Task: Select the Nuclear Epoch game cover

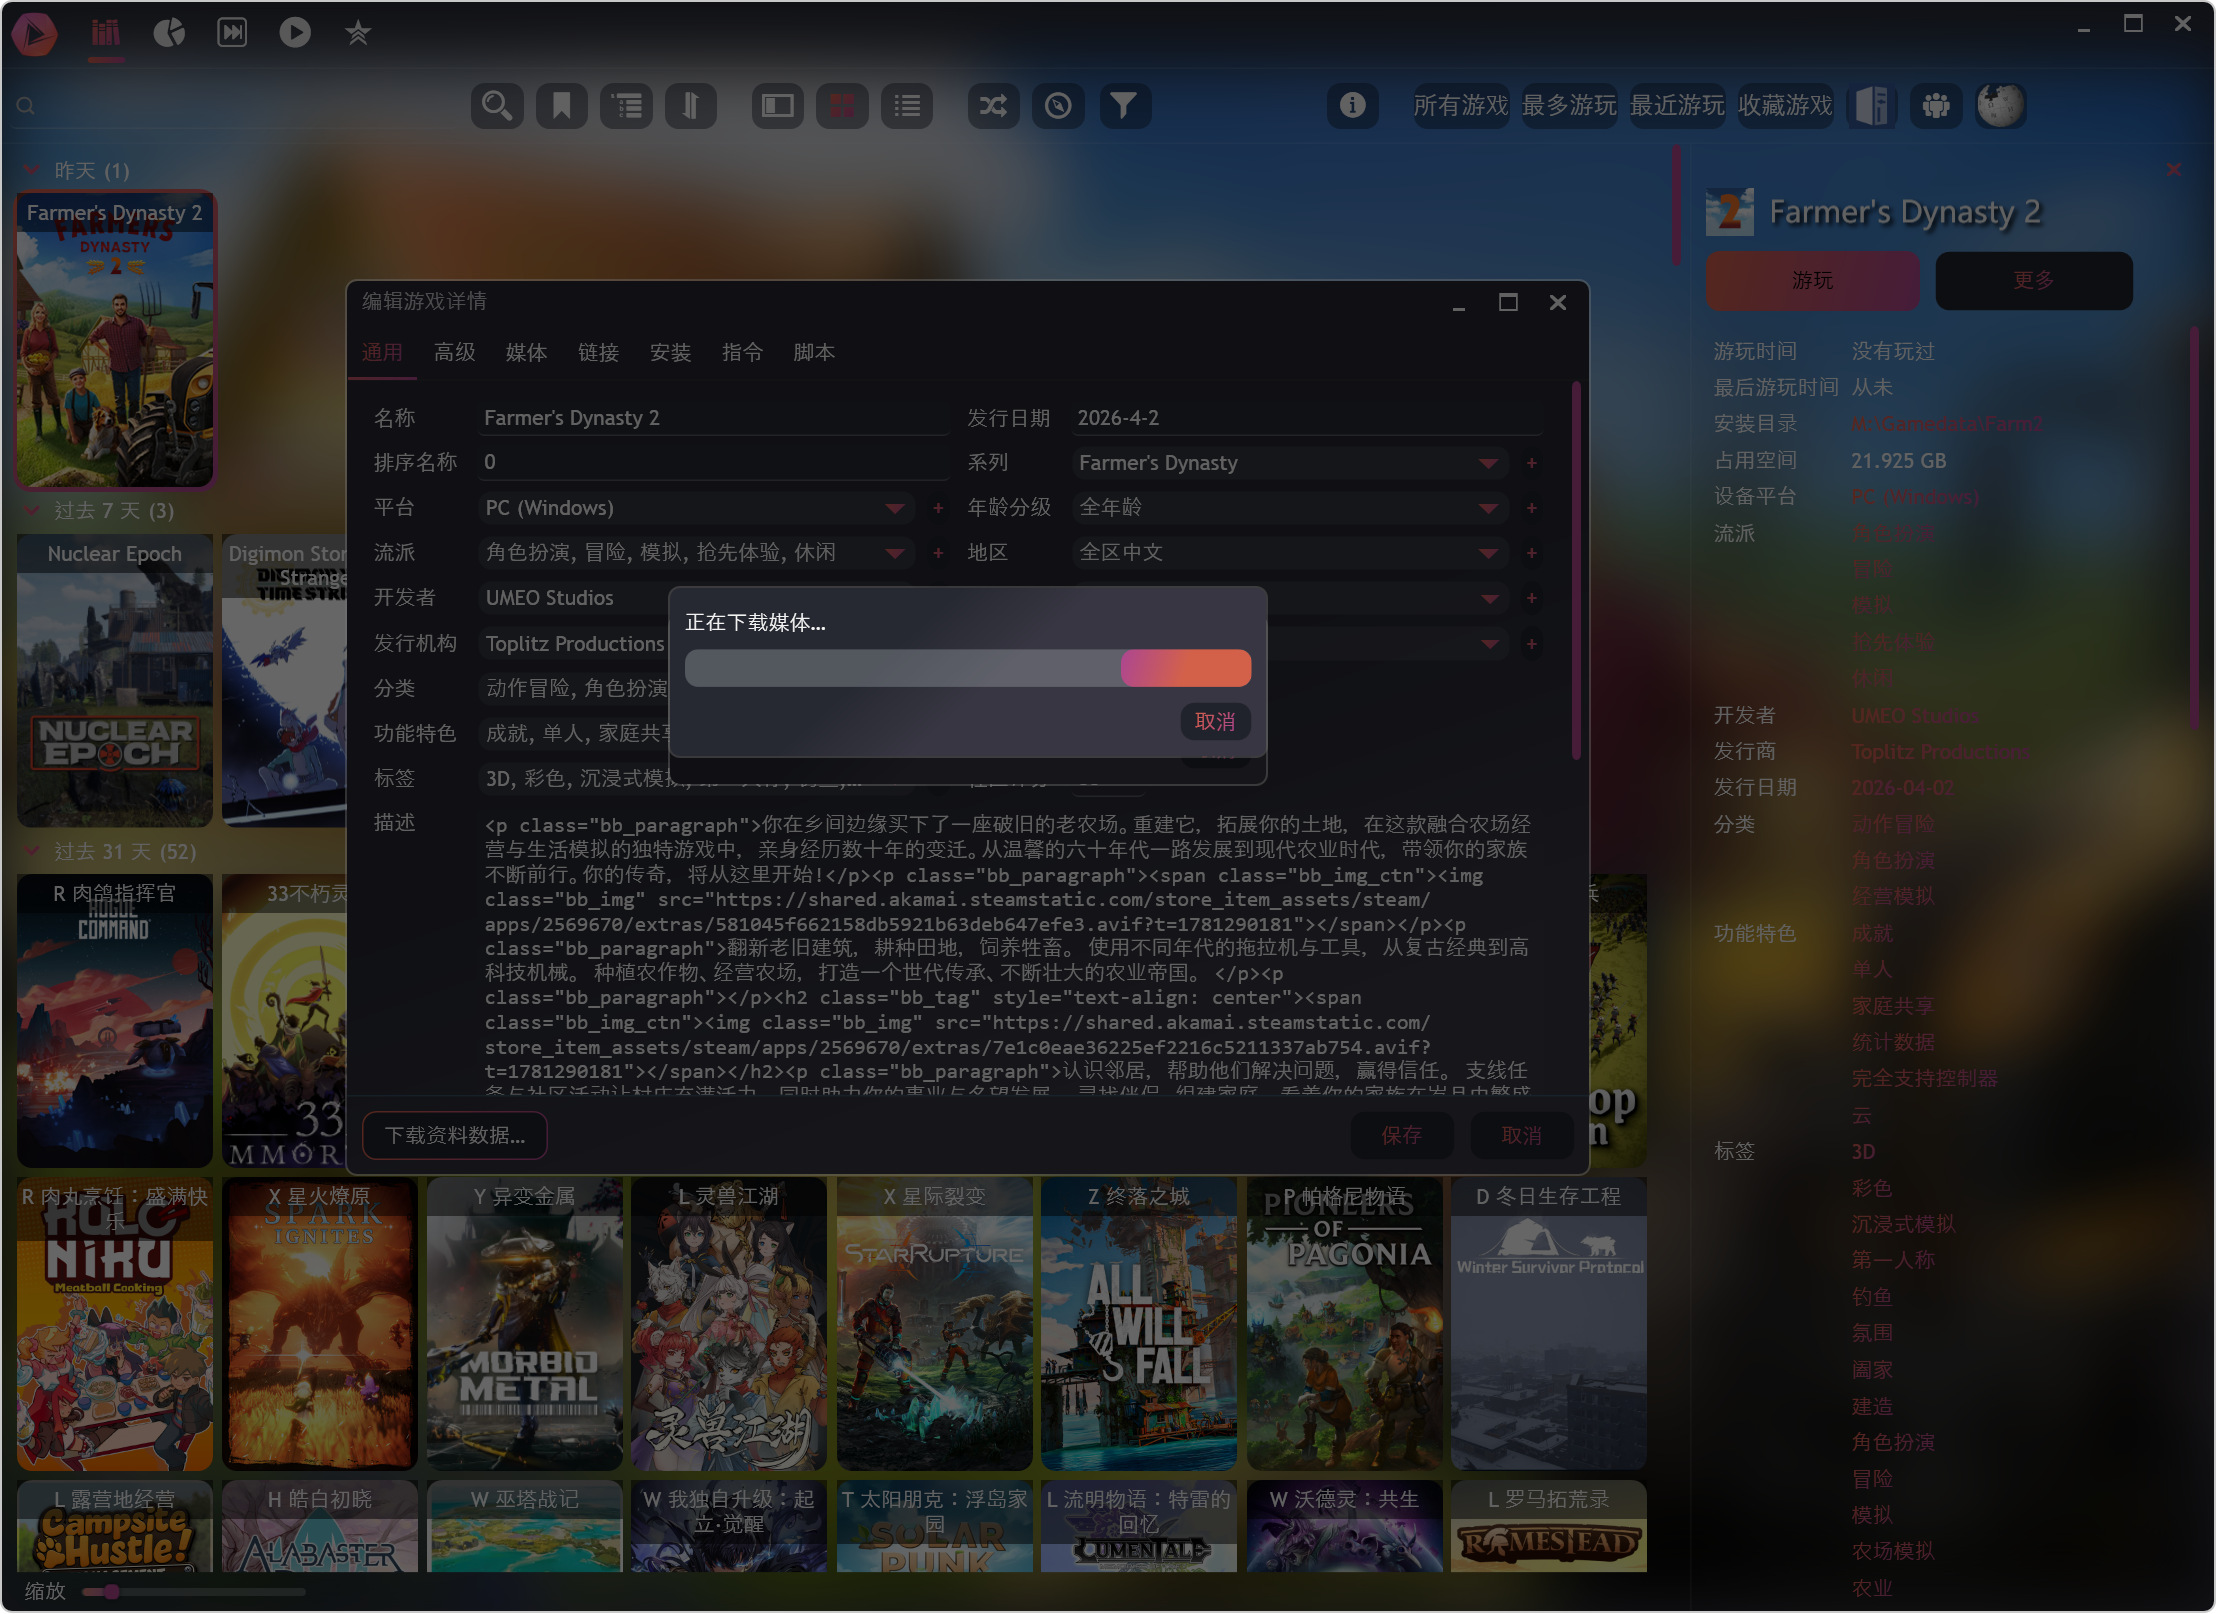Action: pos(115,681)
